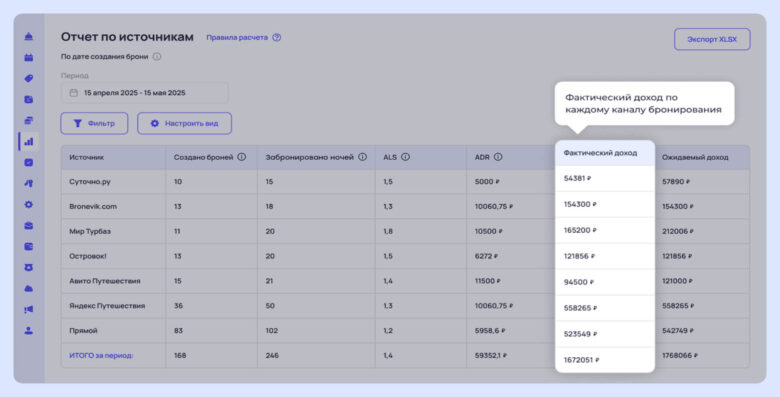Select the 'Мир Турбаз' source row
780x397 pixels.
pos(405,231)
